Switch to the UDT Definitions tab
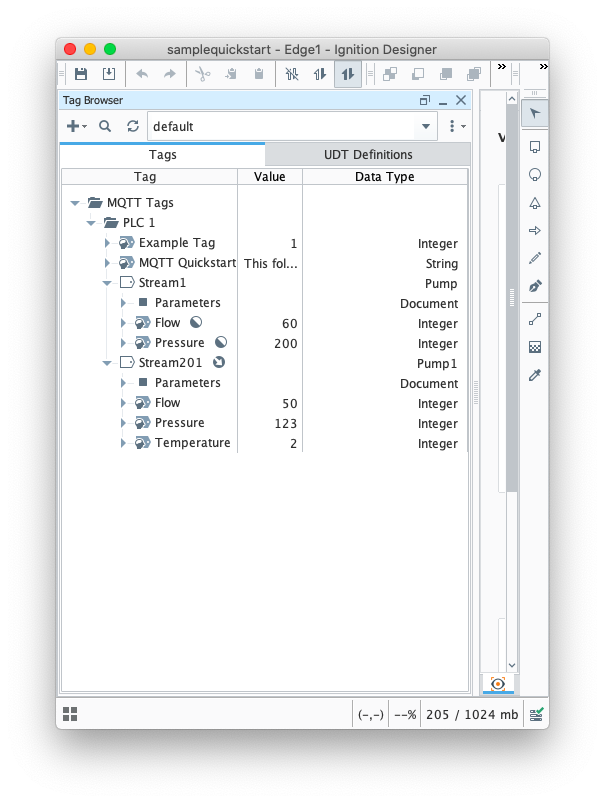The height and width of the screenshot is (803, 605). (368, 155)
